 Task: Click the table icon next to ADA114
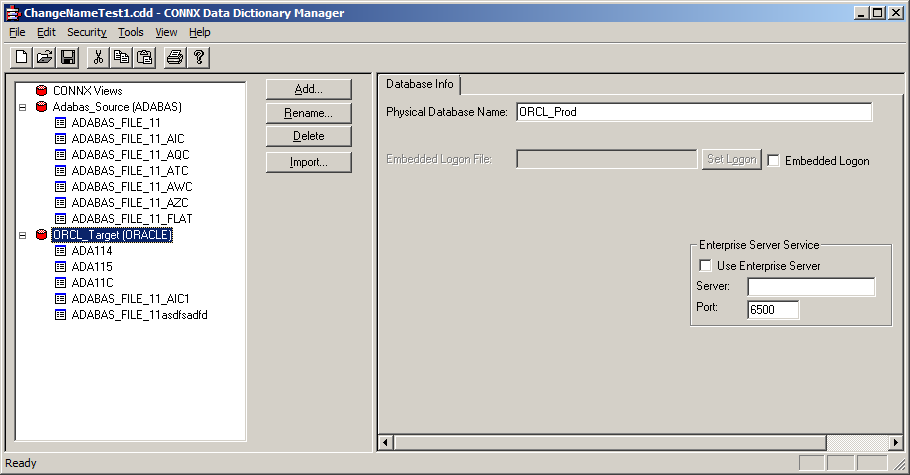(60, 250)
